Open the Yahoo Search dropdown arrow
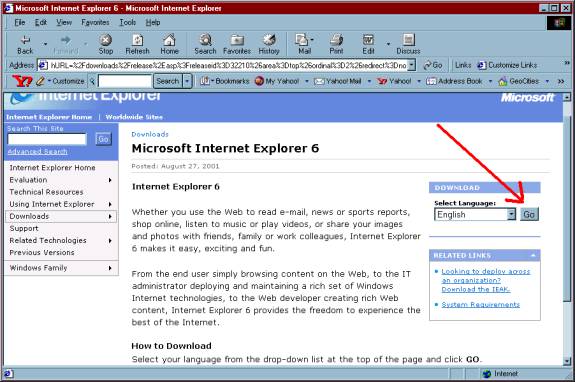 click(187, 81)
